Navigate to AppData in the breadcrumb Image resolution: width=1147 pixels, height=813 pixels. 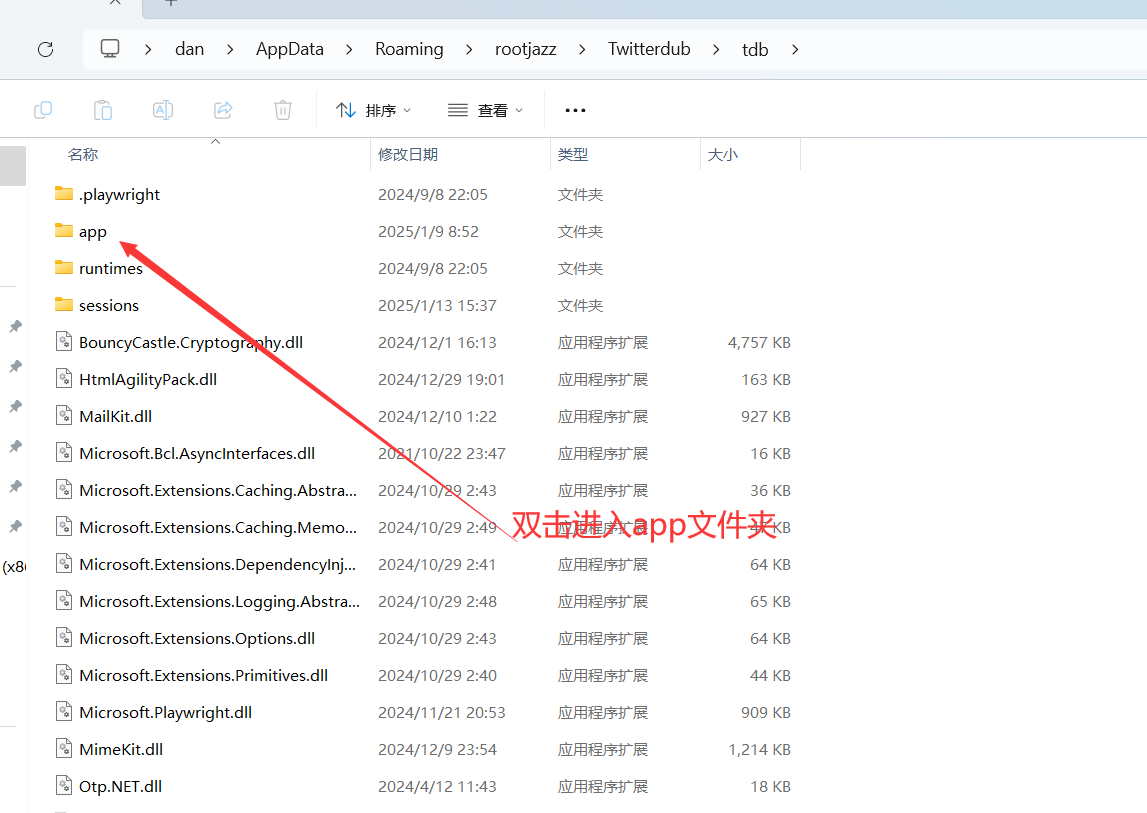coord(290,49)
